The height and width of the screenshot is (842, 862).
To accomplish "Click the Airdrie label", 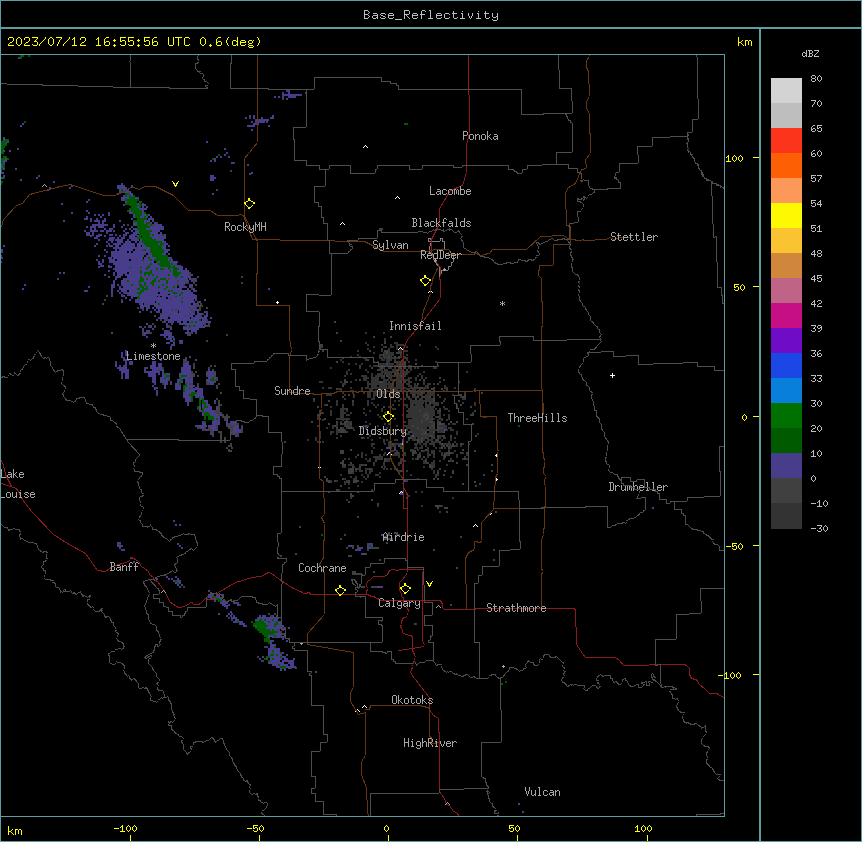I will (x=404, y=537).
